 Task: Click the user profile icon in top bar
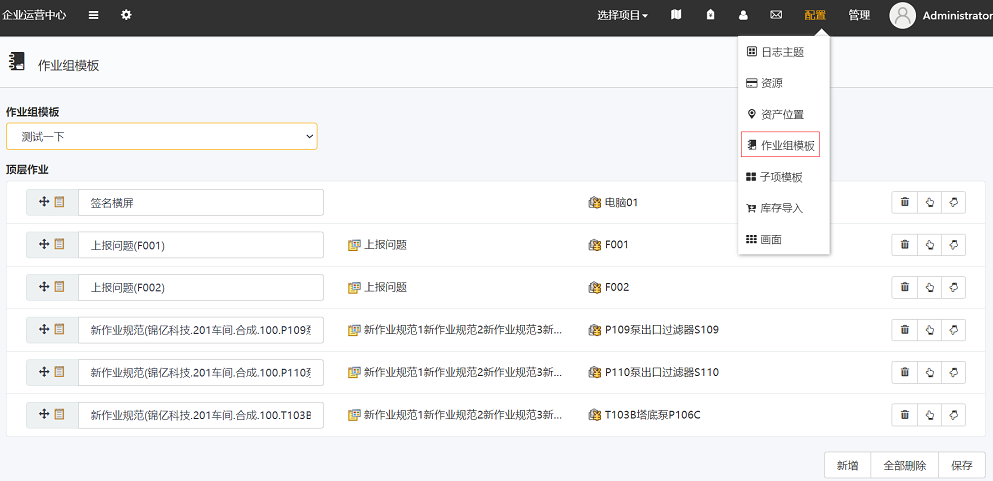(743, 15)
